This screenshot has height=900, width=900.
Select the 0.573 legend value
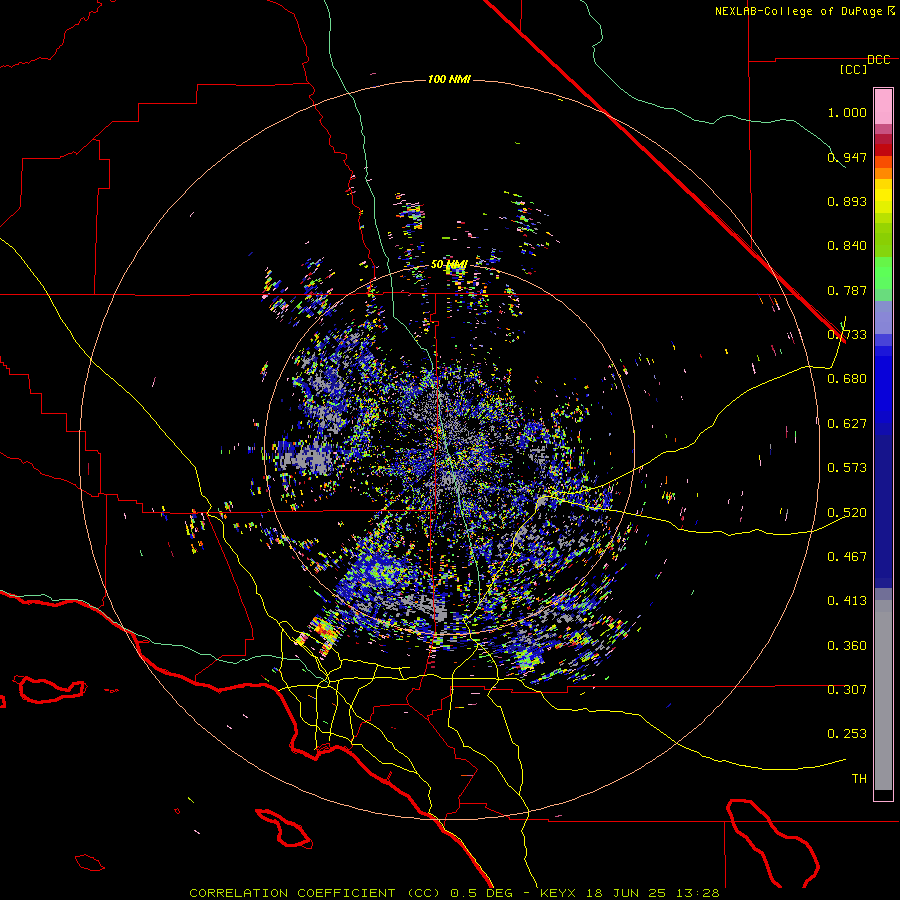coord(847,468)
